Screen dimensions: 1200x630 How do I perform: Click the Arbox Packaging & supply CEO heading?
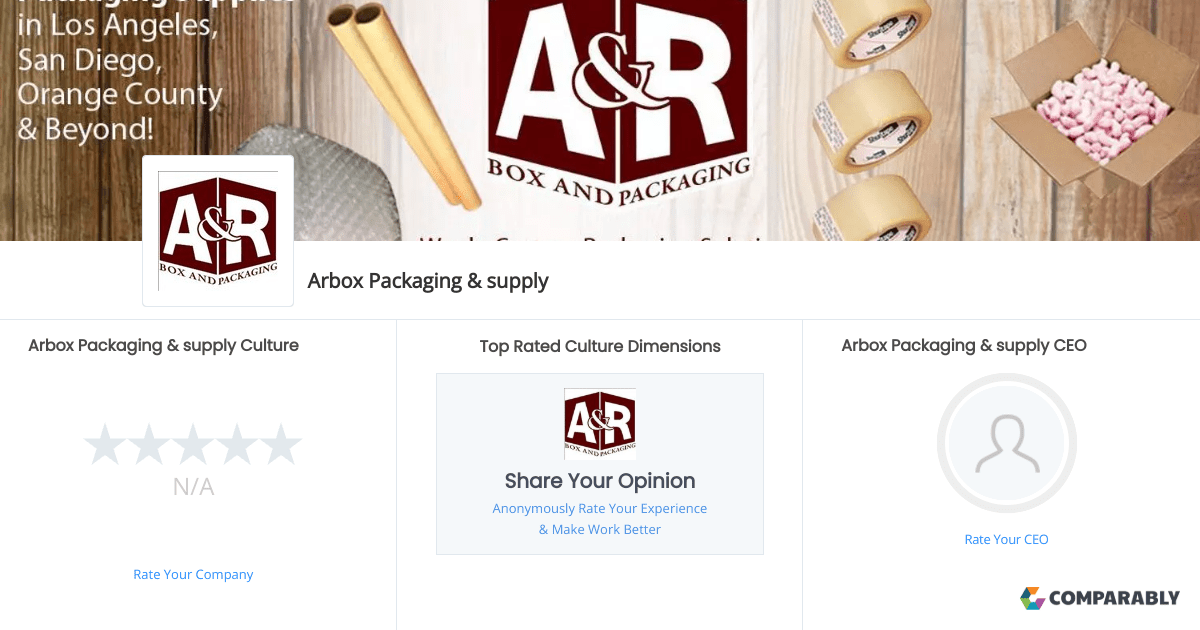(964, 346)
